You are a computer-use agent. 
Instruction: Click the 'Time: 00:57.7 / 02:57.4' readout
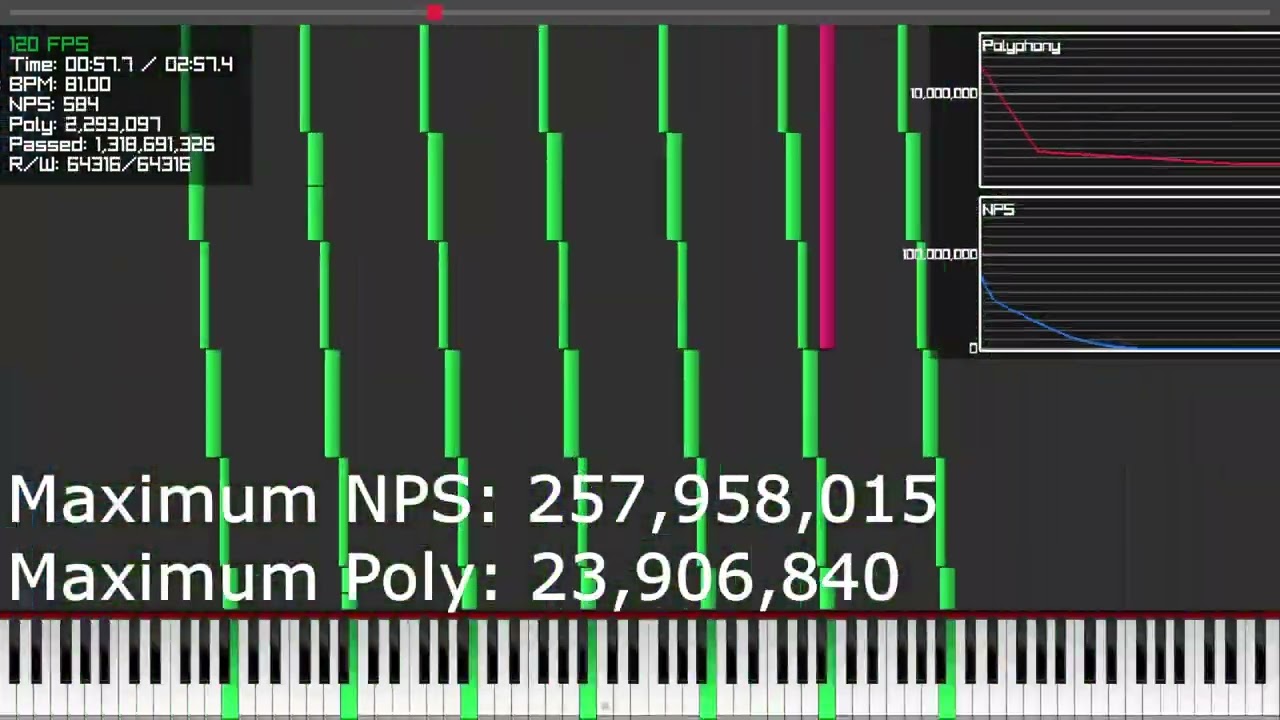(x=121, y=65)
